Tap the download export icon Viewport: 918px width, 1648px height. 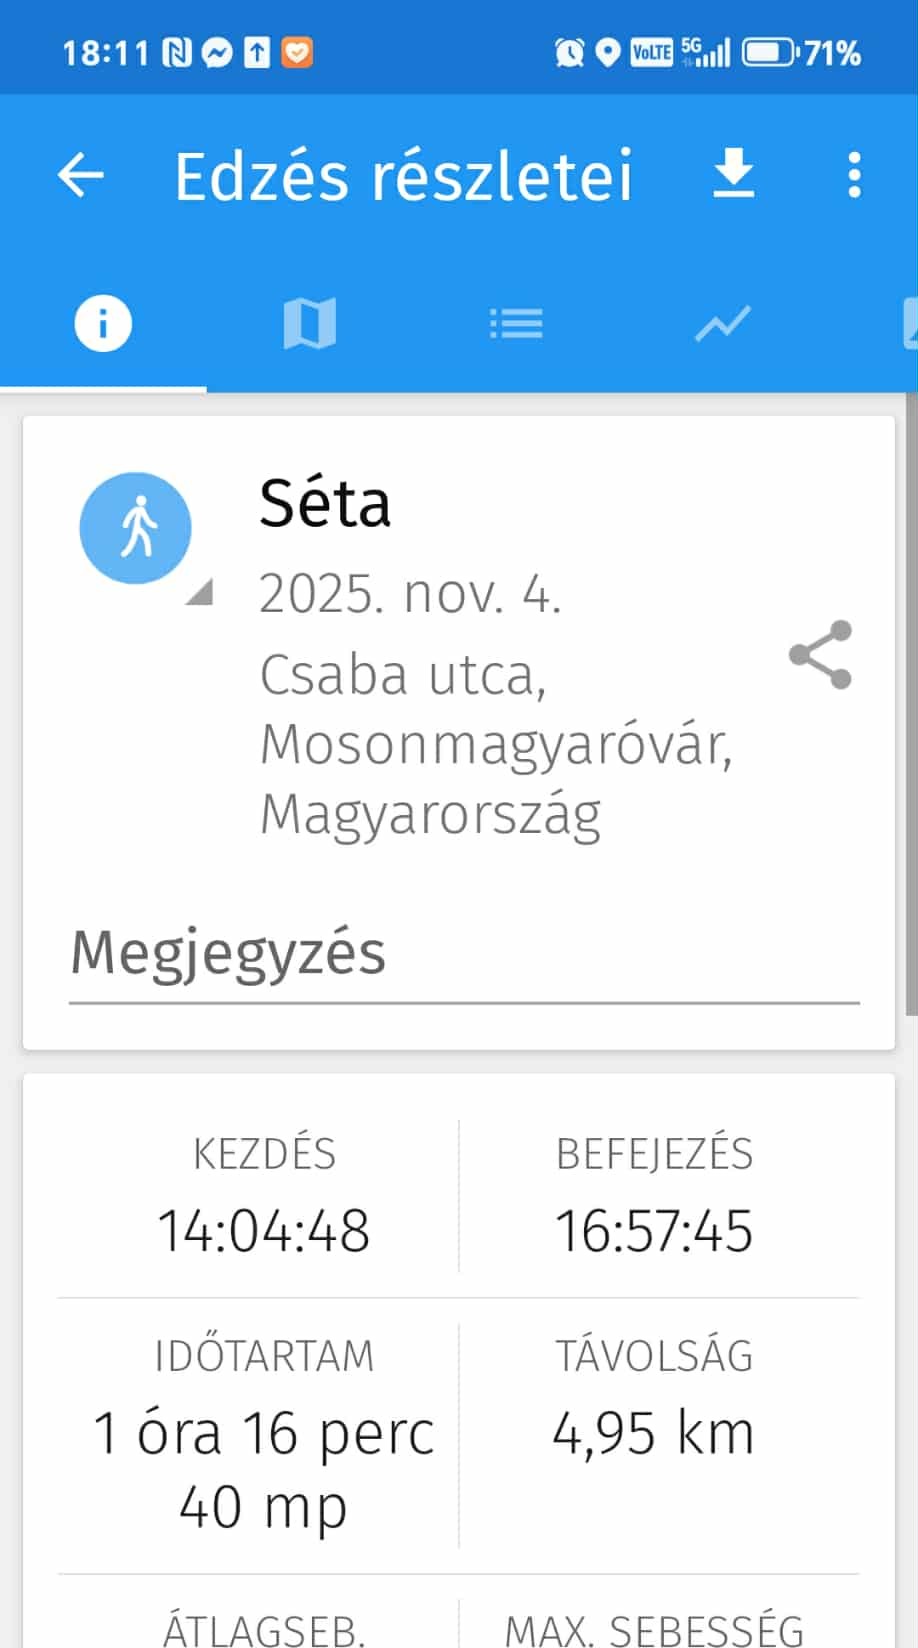click(733, 174)
